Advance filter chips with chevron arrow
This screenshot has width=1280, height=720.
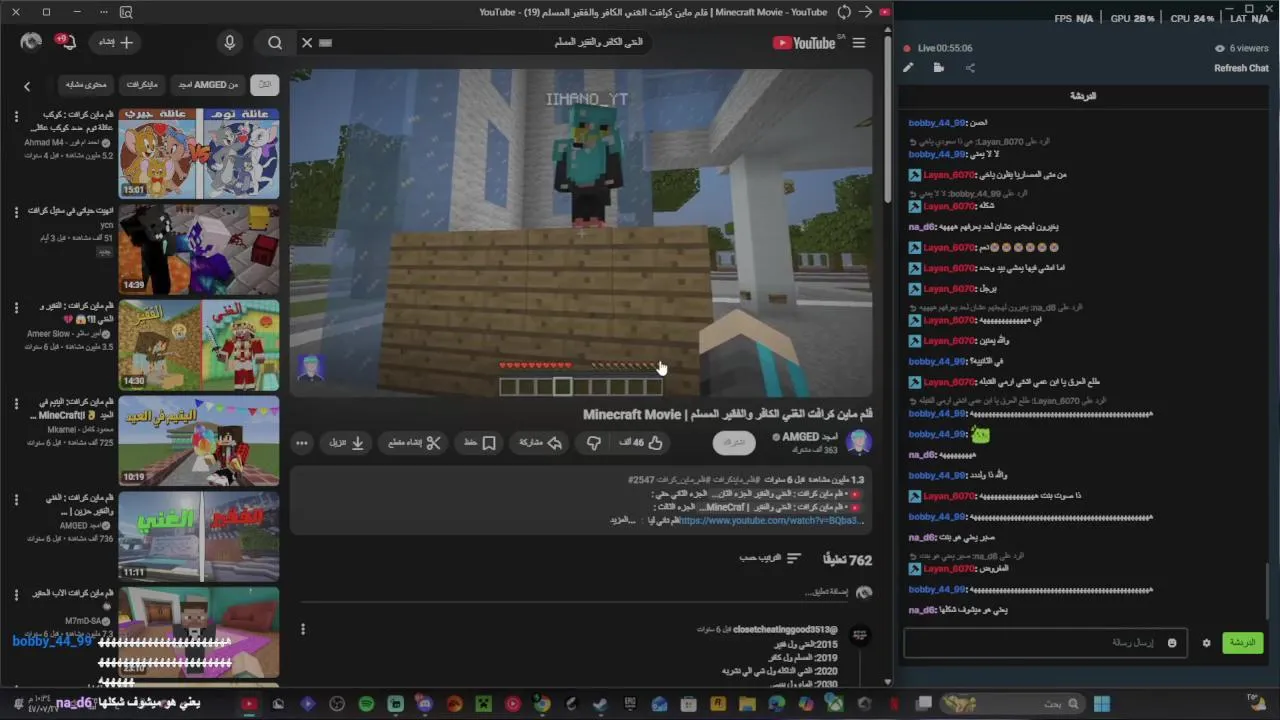27,86
